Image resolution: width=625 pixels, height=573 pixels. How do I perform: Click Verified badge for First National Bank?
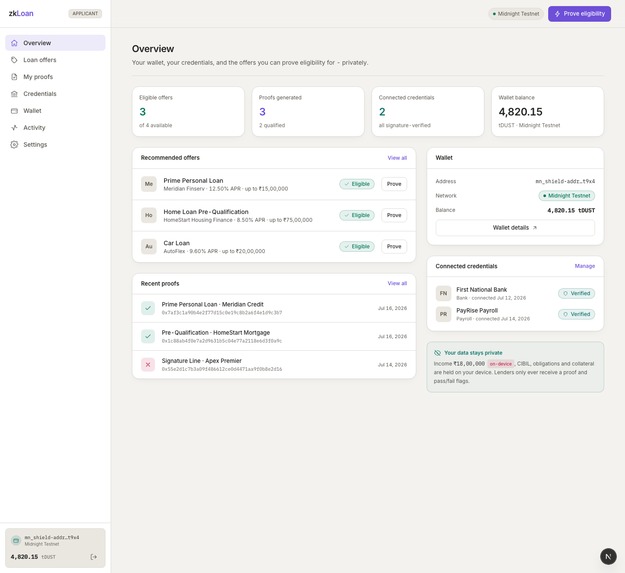pos(576,293)
